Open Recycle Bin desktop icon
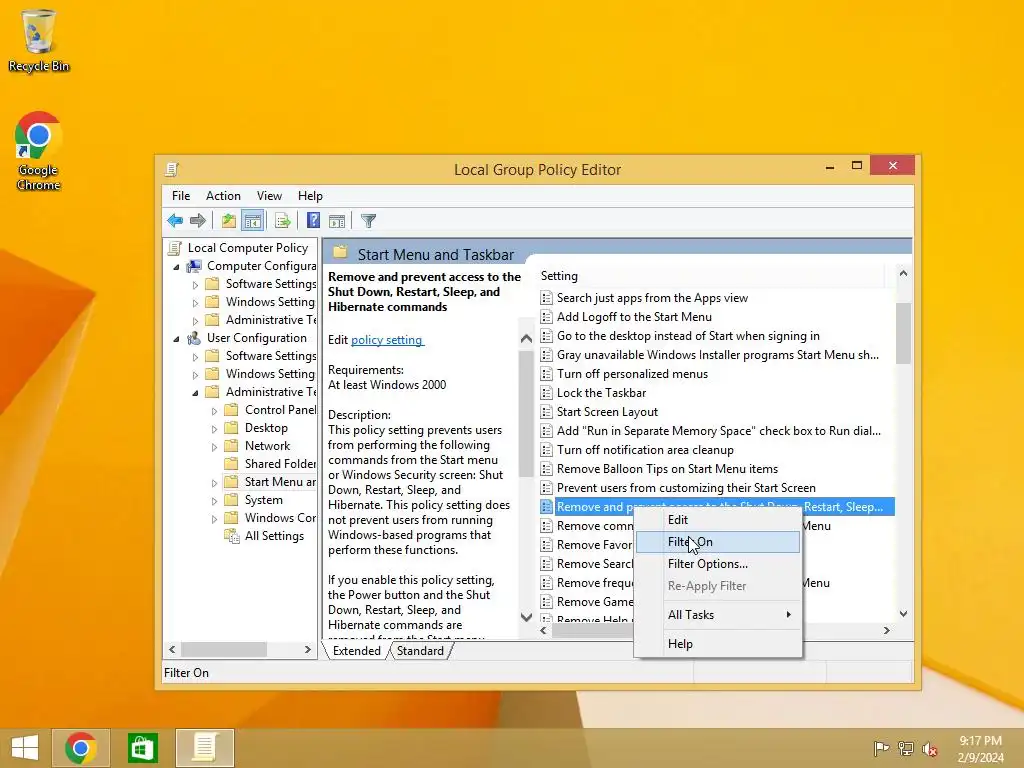Screen dimensions: 1024x768 tap(39, 40)
